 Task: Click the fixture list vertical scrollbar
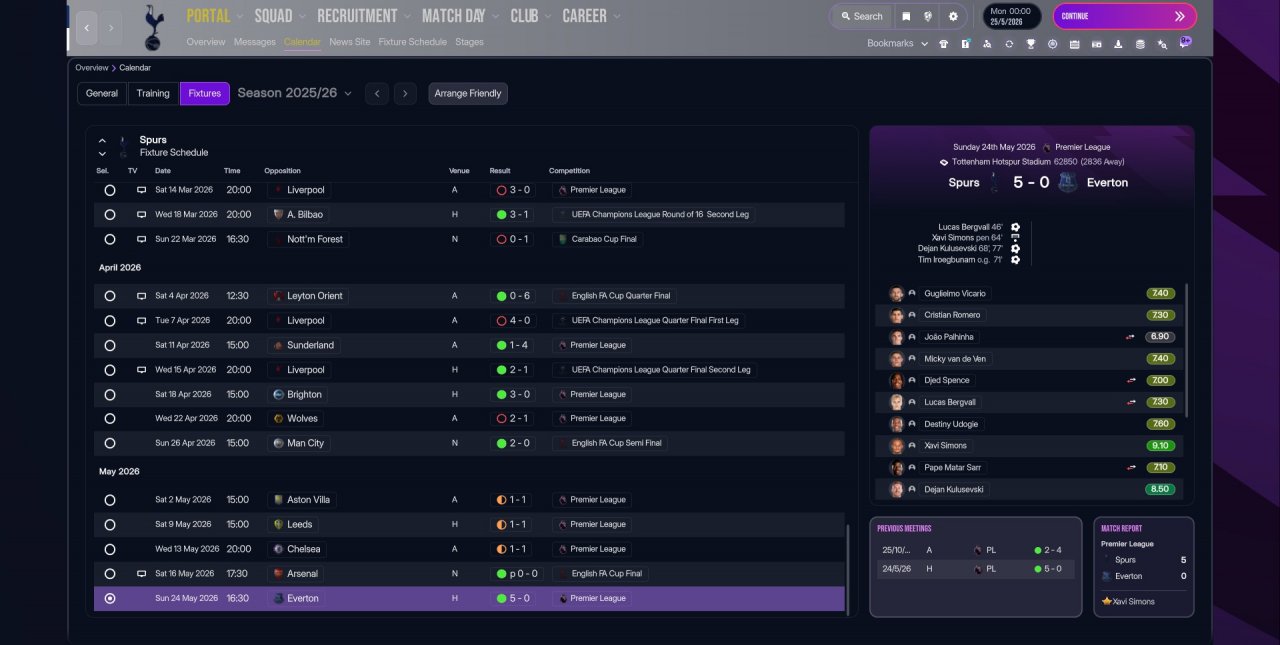(848, 570)
